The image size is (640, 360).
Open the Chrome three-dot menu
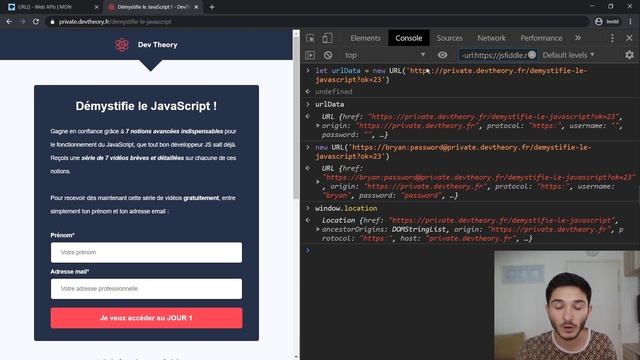[631, 22]
